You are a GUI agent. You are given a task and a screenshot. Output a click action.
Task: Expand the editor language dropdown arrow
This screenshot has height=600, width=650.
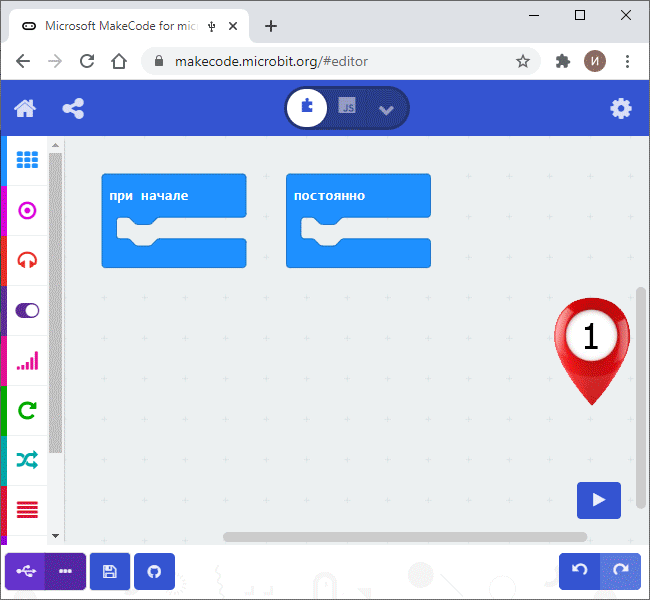386,110
